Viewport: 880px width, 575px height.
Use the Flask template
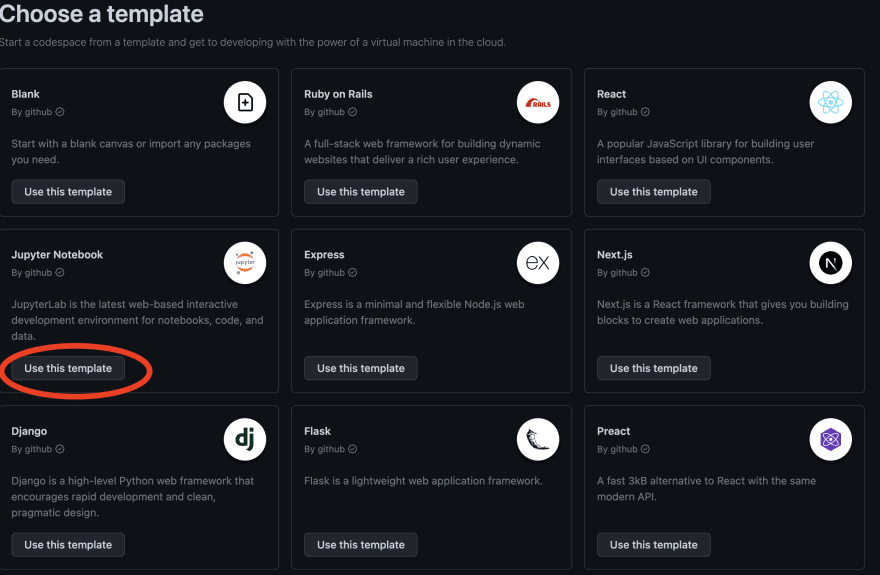point(361,545)
